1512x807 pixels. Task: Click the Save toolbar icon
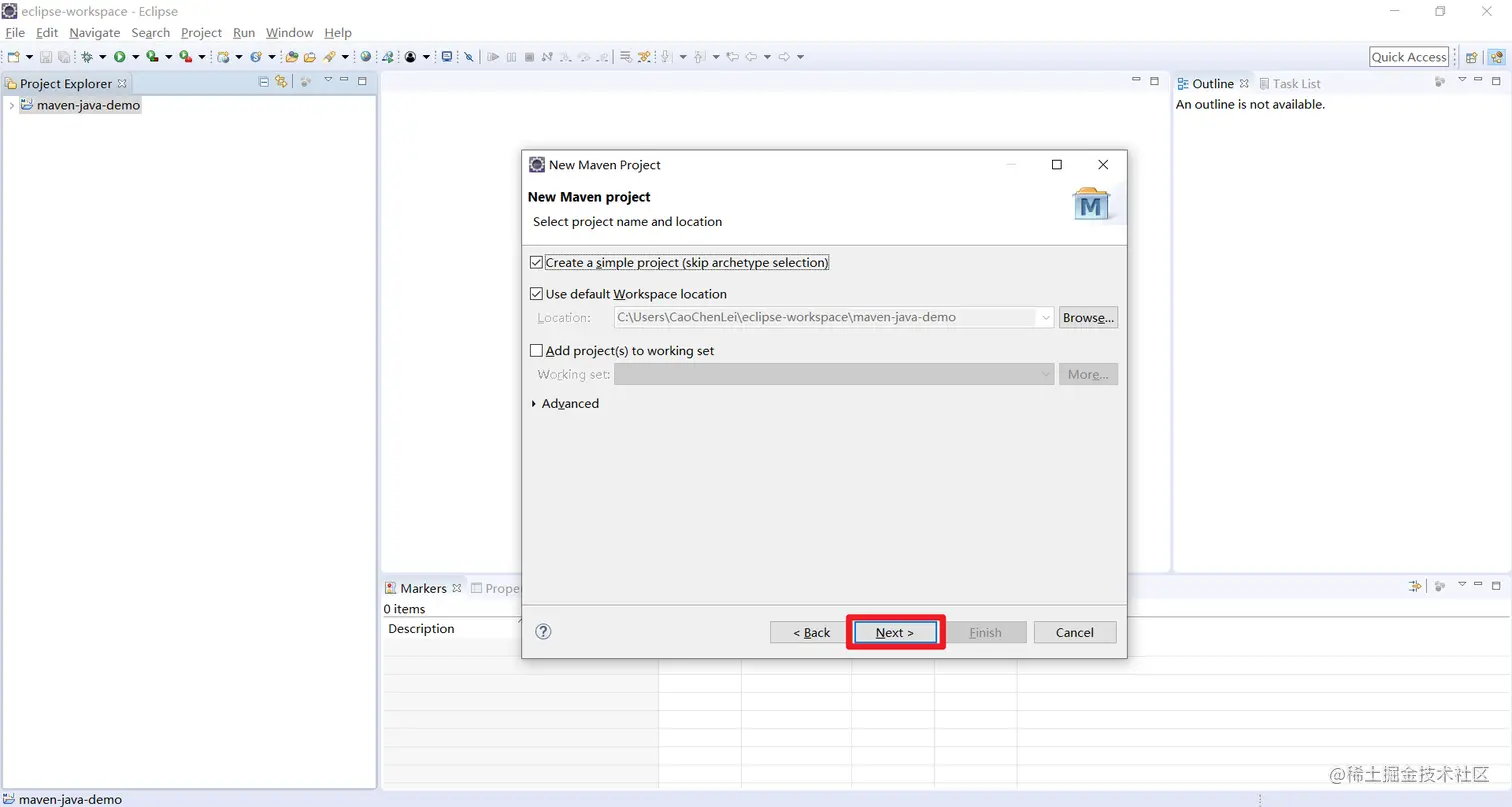[46, 57]
